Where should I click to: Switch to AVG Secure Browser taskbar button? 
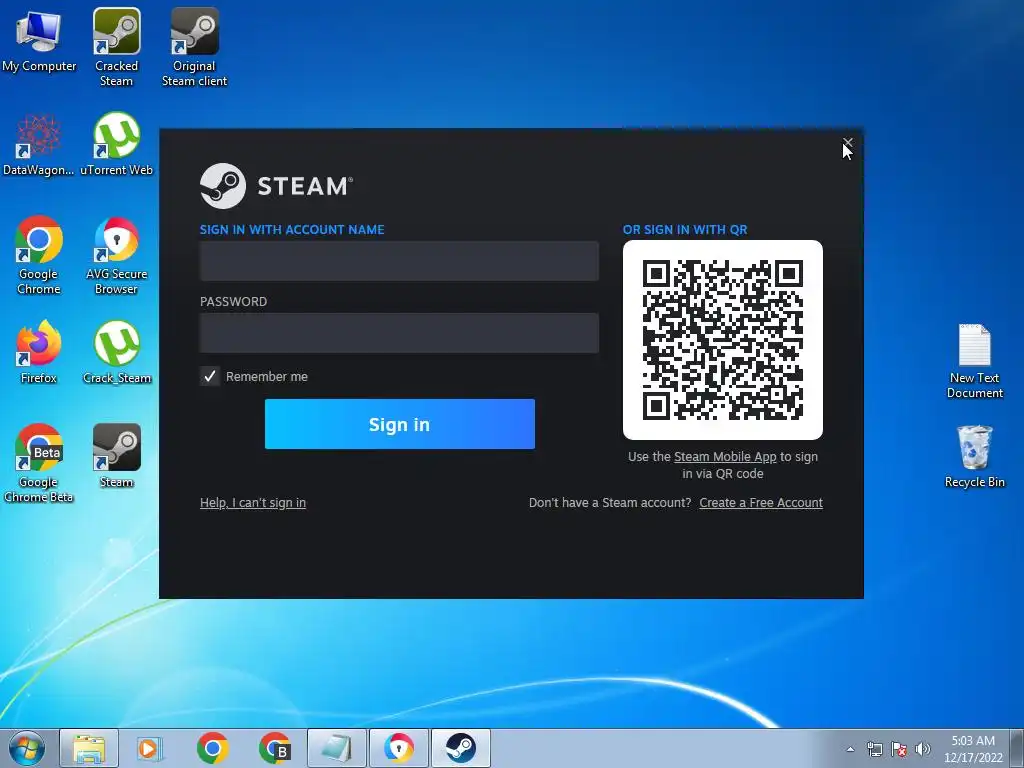[398, 748]
